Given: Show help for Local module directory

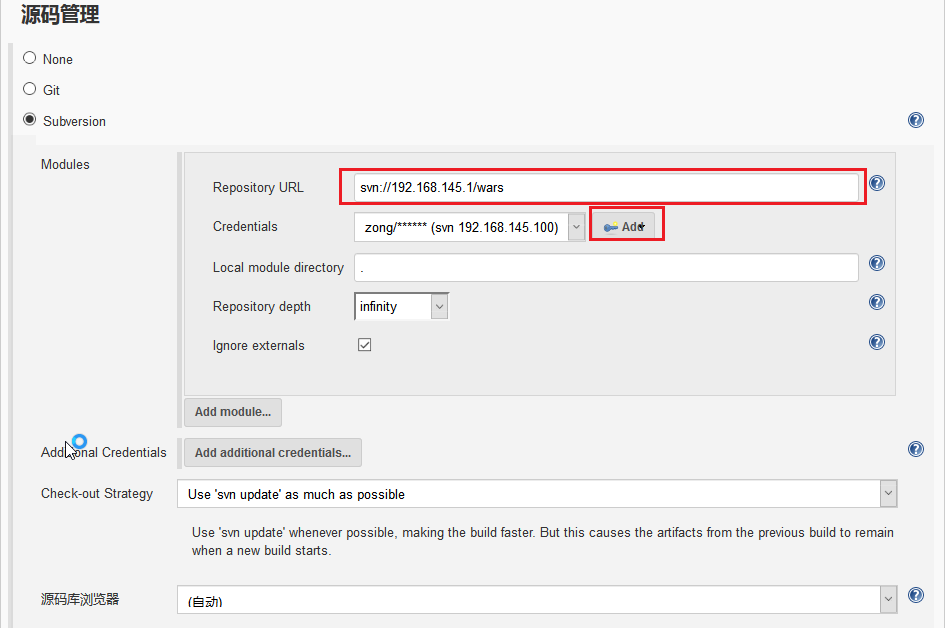Looking at the screenshot, I should click(x=877, y=263).
